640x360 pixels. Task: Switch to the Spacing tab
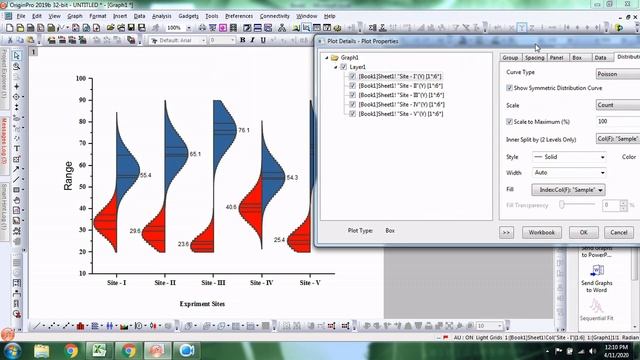(x=534, y=58)
